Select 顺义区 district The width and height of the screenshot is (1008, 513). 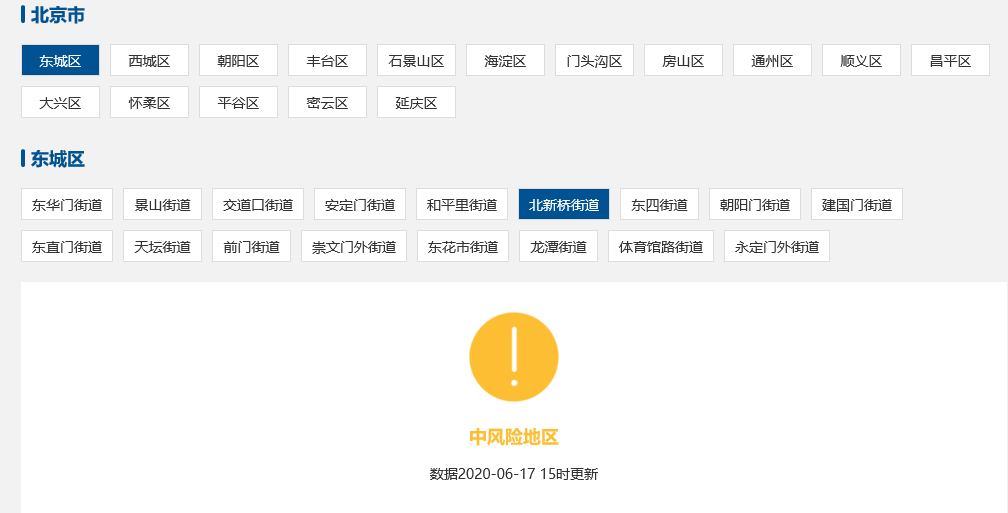point(861,60)
